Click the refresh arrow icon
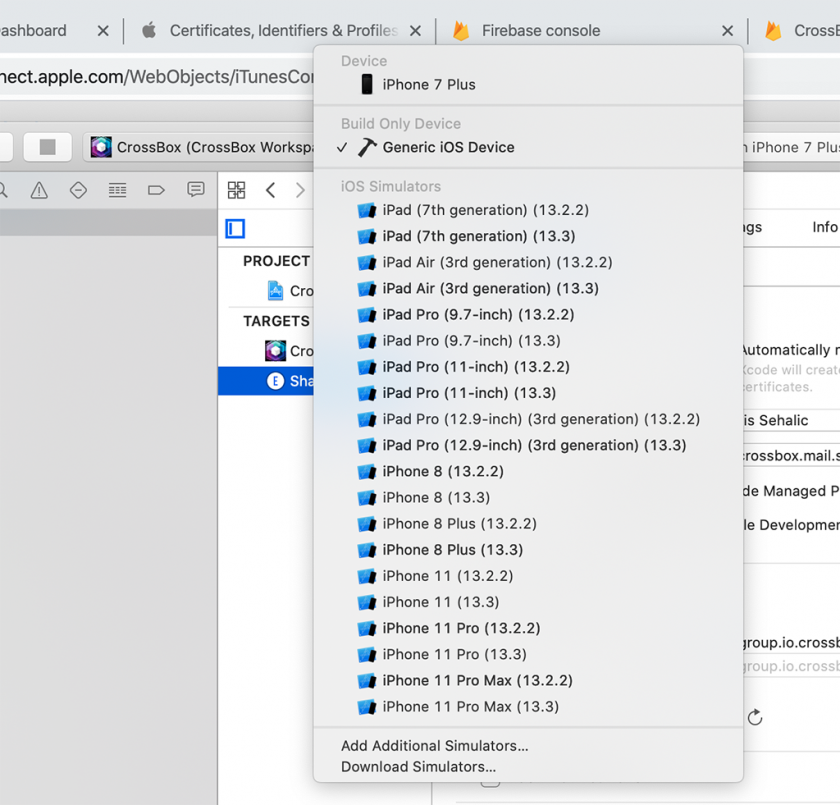The width and height of the screenshot is (840, 805). [x=755, y=717]
